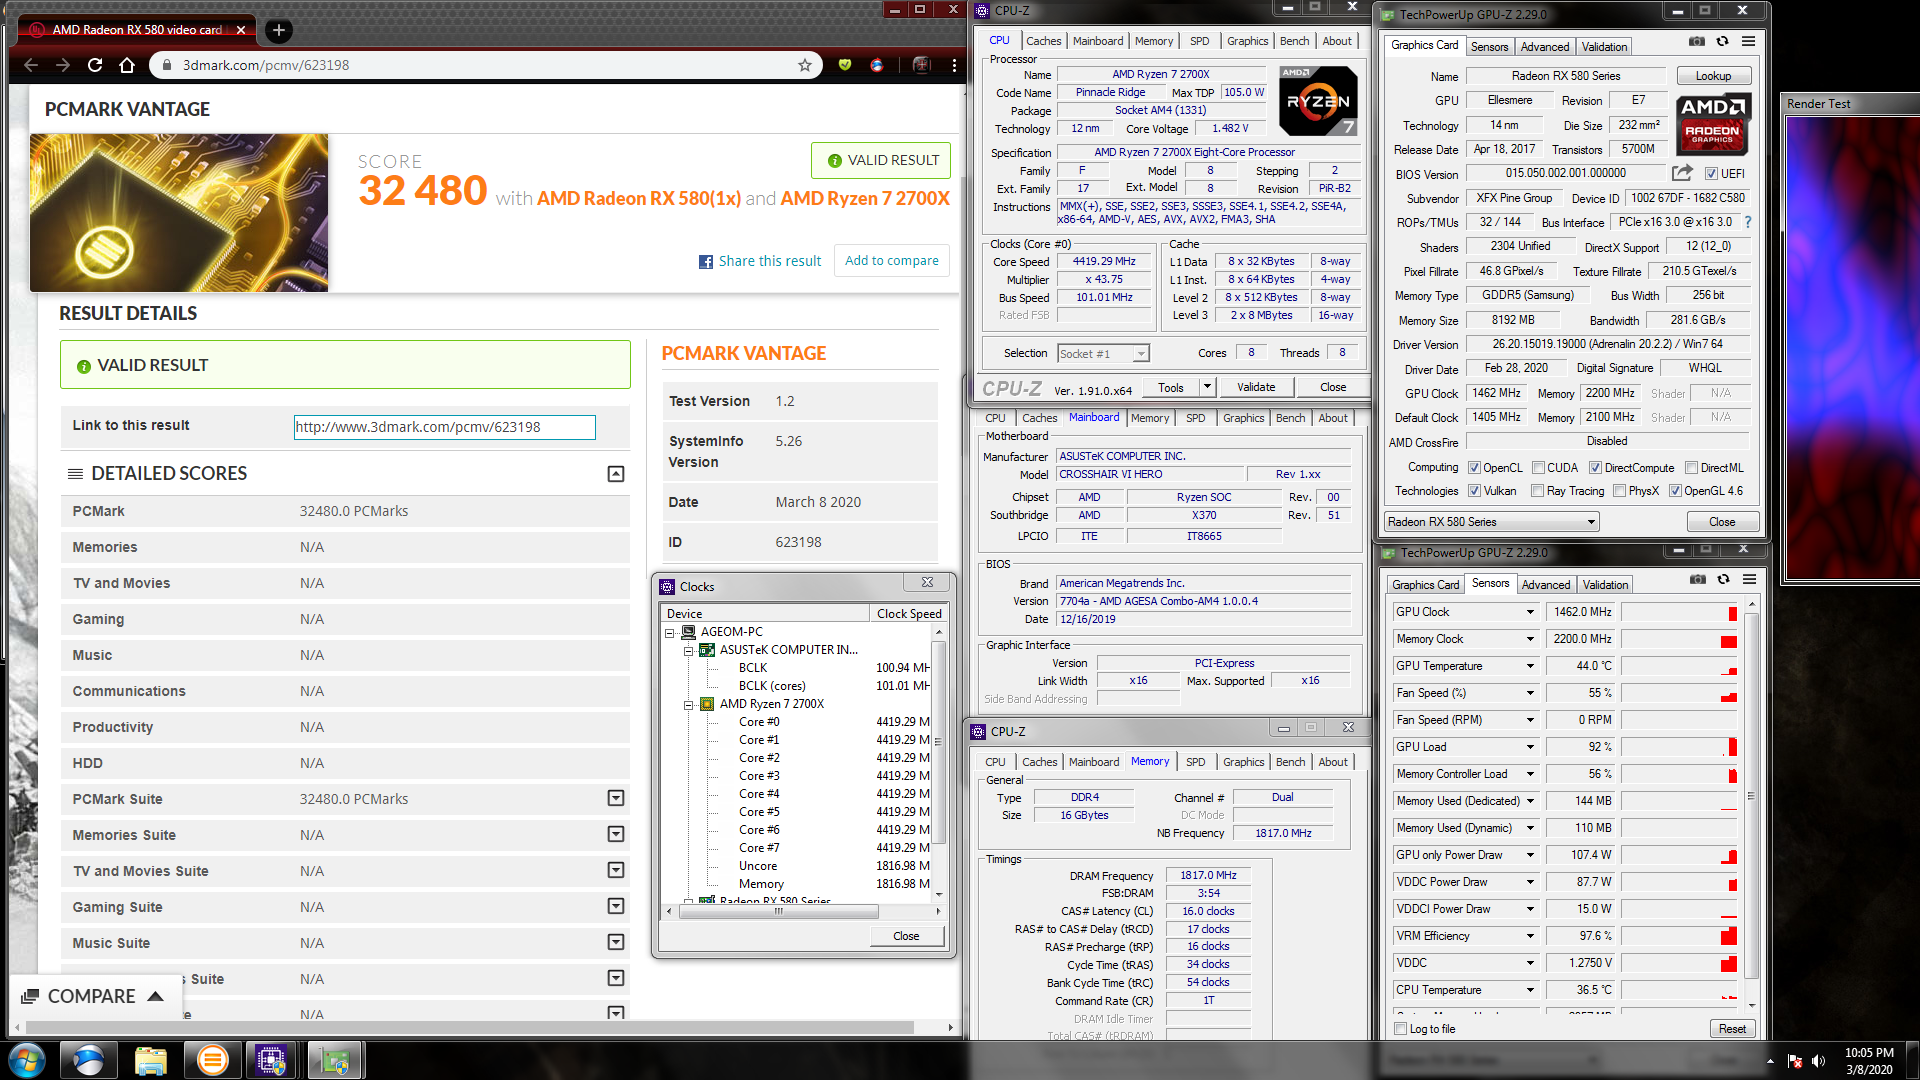Select the SPD tab in CPU-Z Memory window
The height and width of the screenshot is (1080, 1920).
(1195, 762)
